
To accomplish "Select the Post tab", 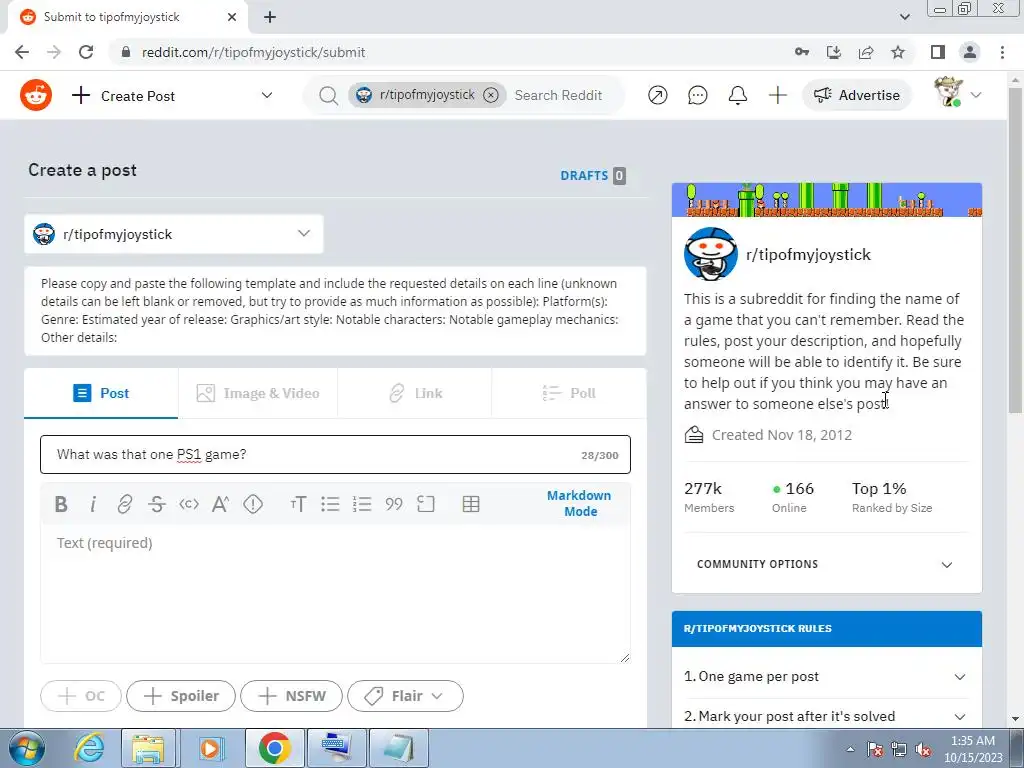I will [101, 393].
